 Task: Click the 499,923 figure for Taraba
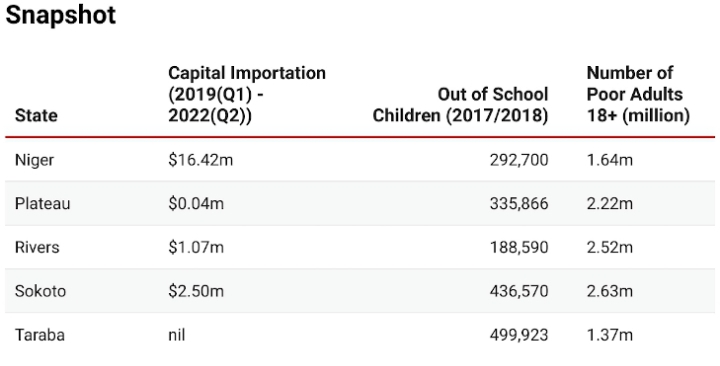pyautogui.click(x=519, y=335)
